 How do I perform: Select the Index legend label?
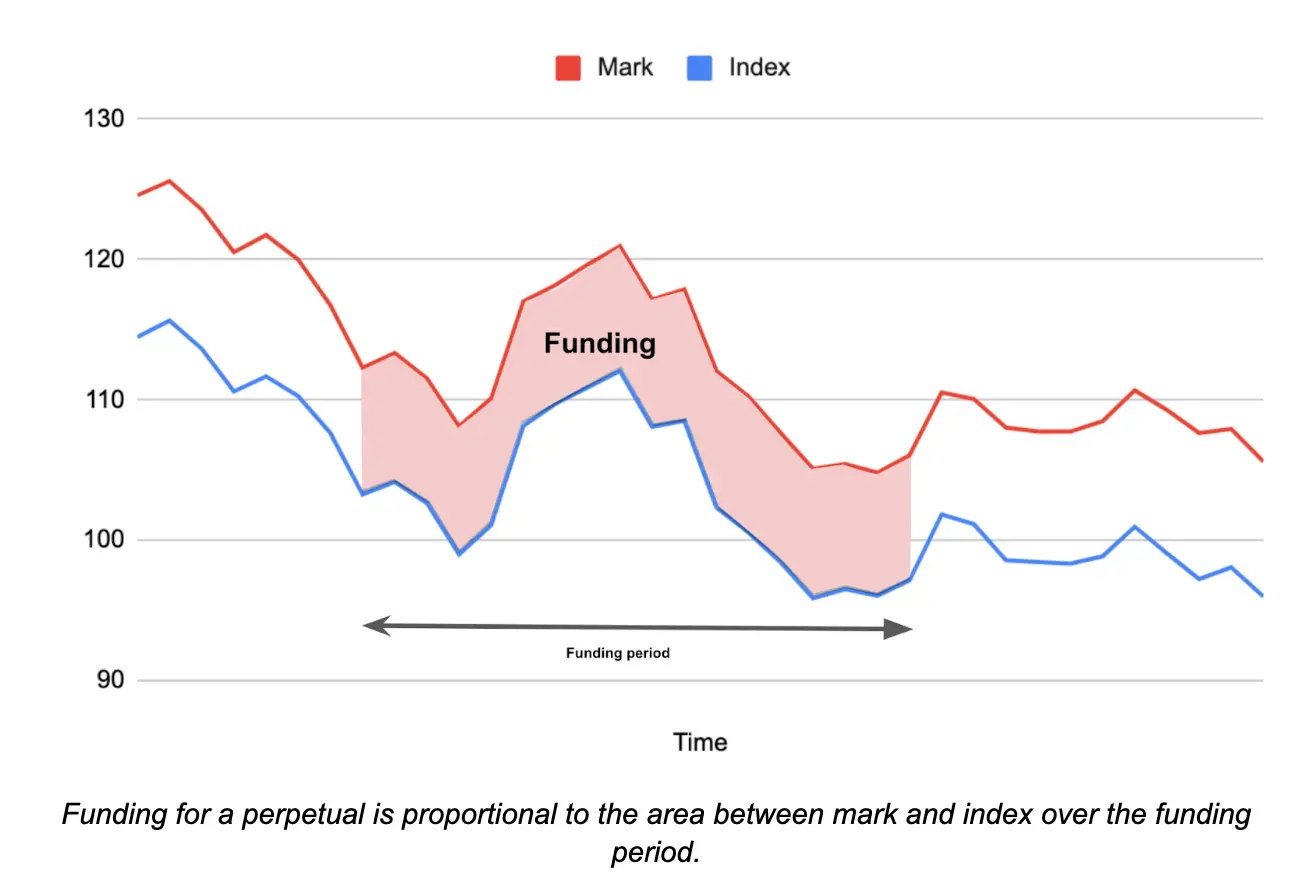(760, 68)
